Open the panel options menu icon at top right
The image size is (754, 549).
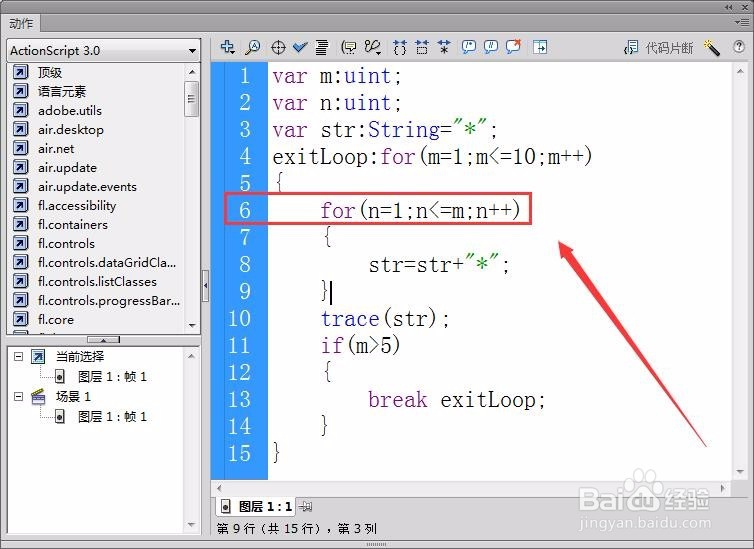point(741,22)
